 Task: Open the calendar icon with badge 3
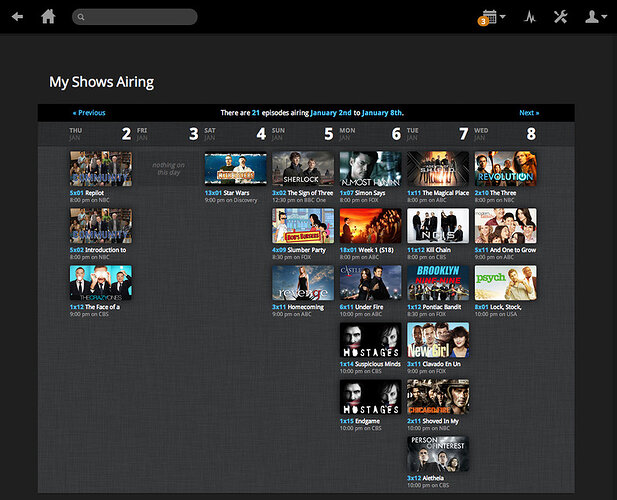click(x=488, y=17)
